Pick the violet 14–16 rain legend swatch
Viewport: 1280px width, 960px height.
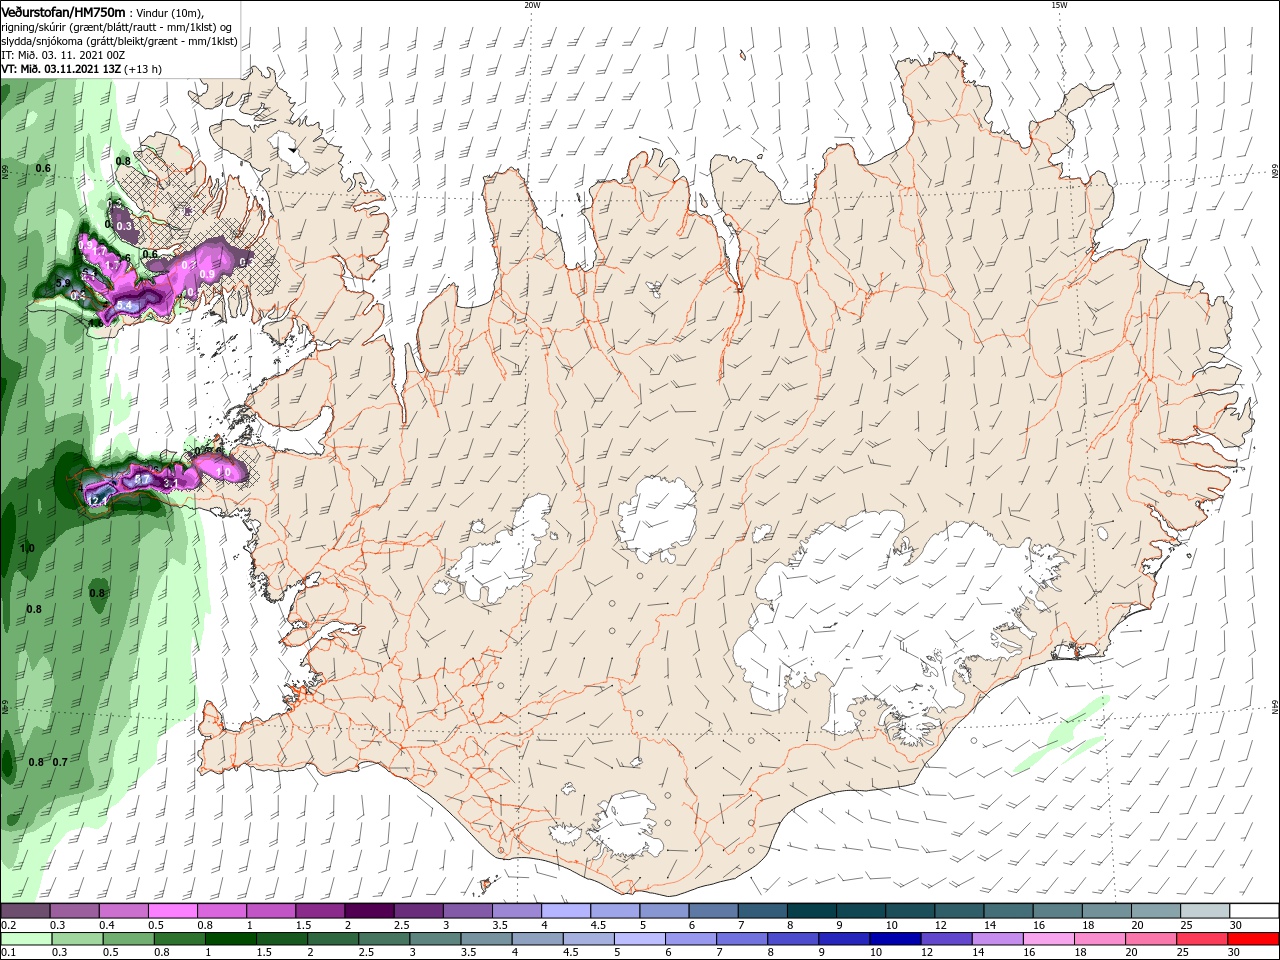click(996, 939)
